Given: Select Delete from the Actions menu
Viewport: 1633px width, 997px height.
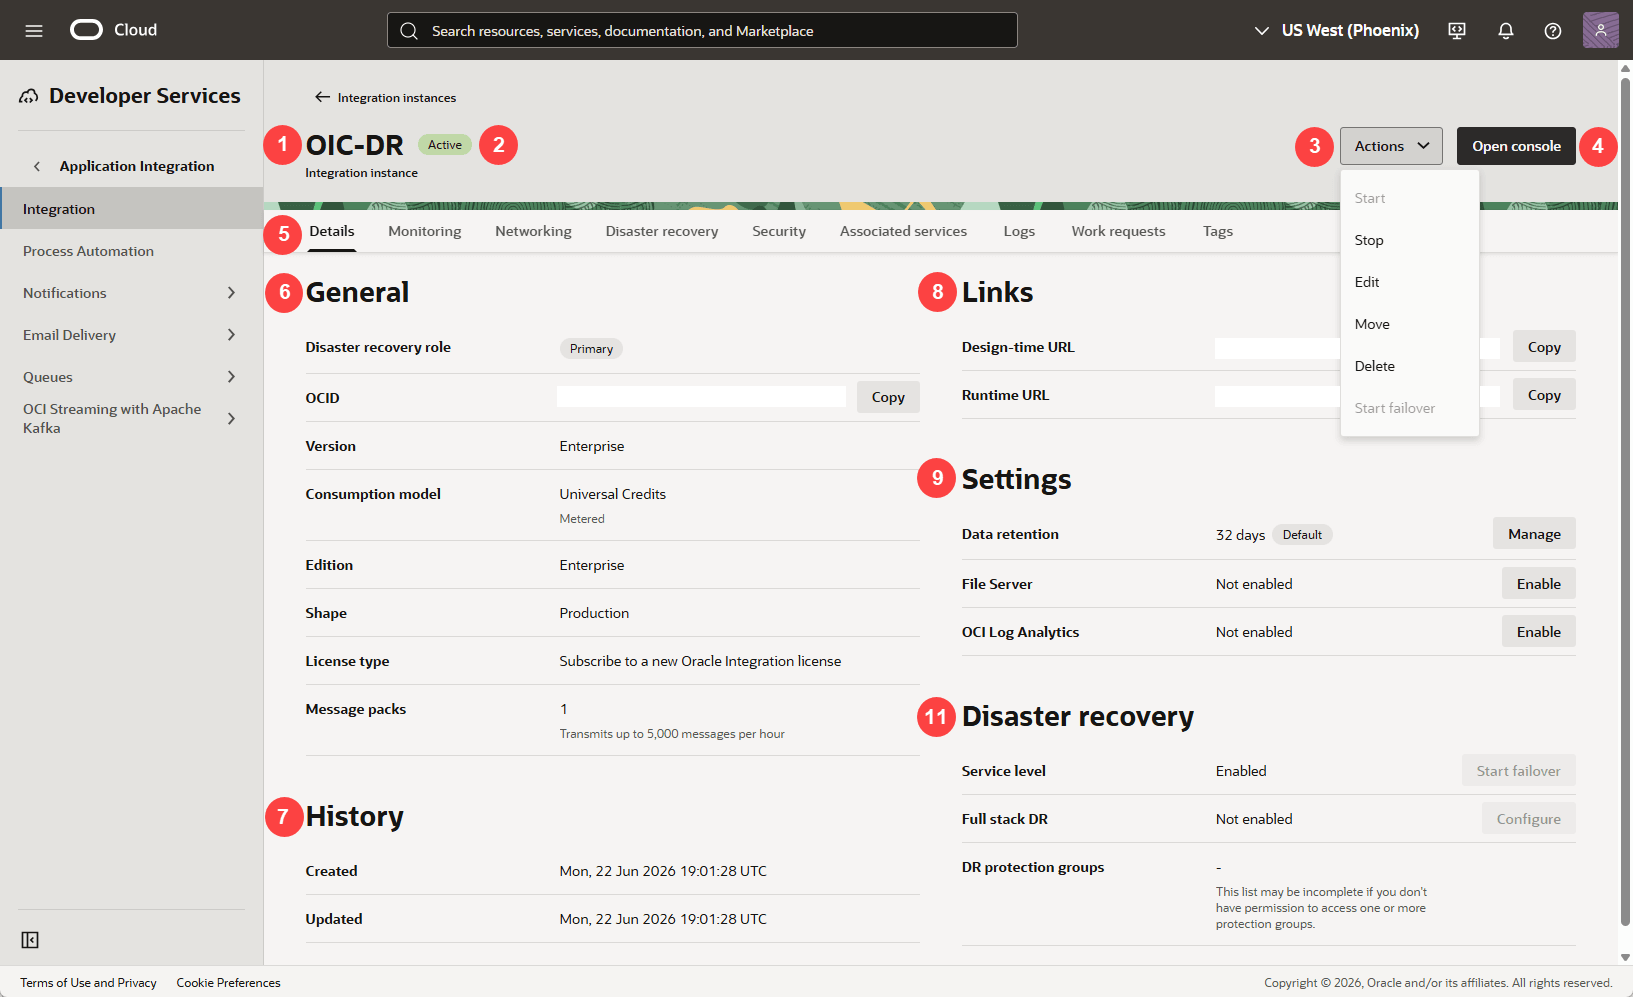Looking at the screenshot, I should point(1409,366).
